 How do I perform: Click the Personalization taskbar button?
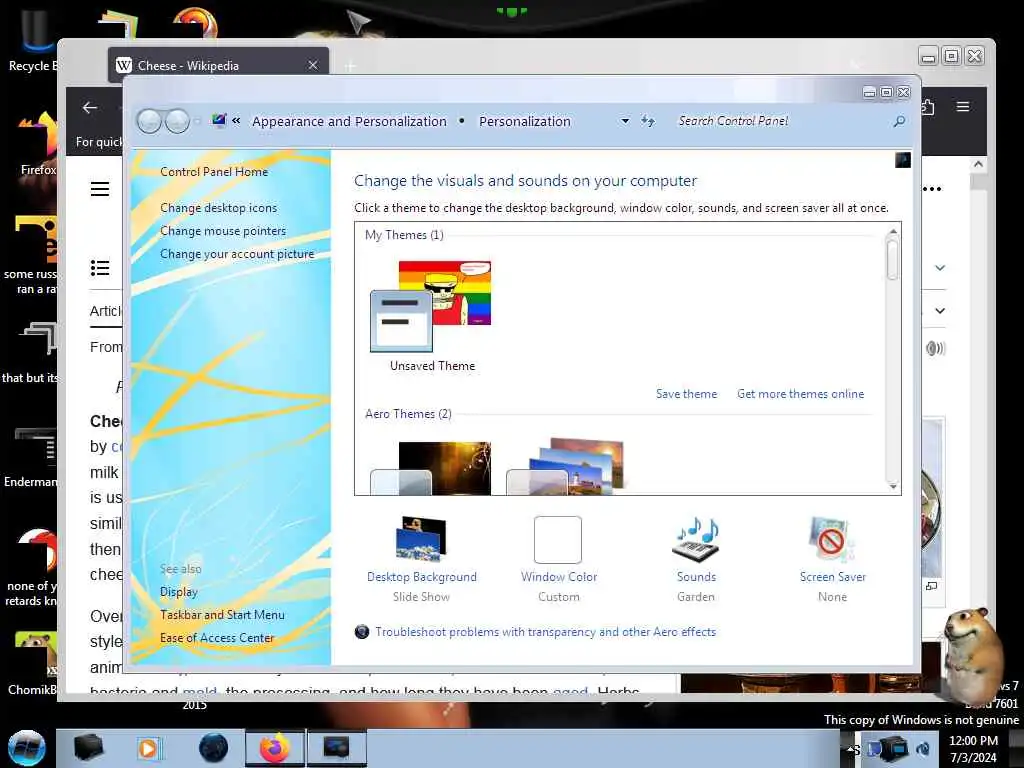tap(336, 748)
